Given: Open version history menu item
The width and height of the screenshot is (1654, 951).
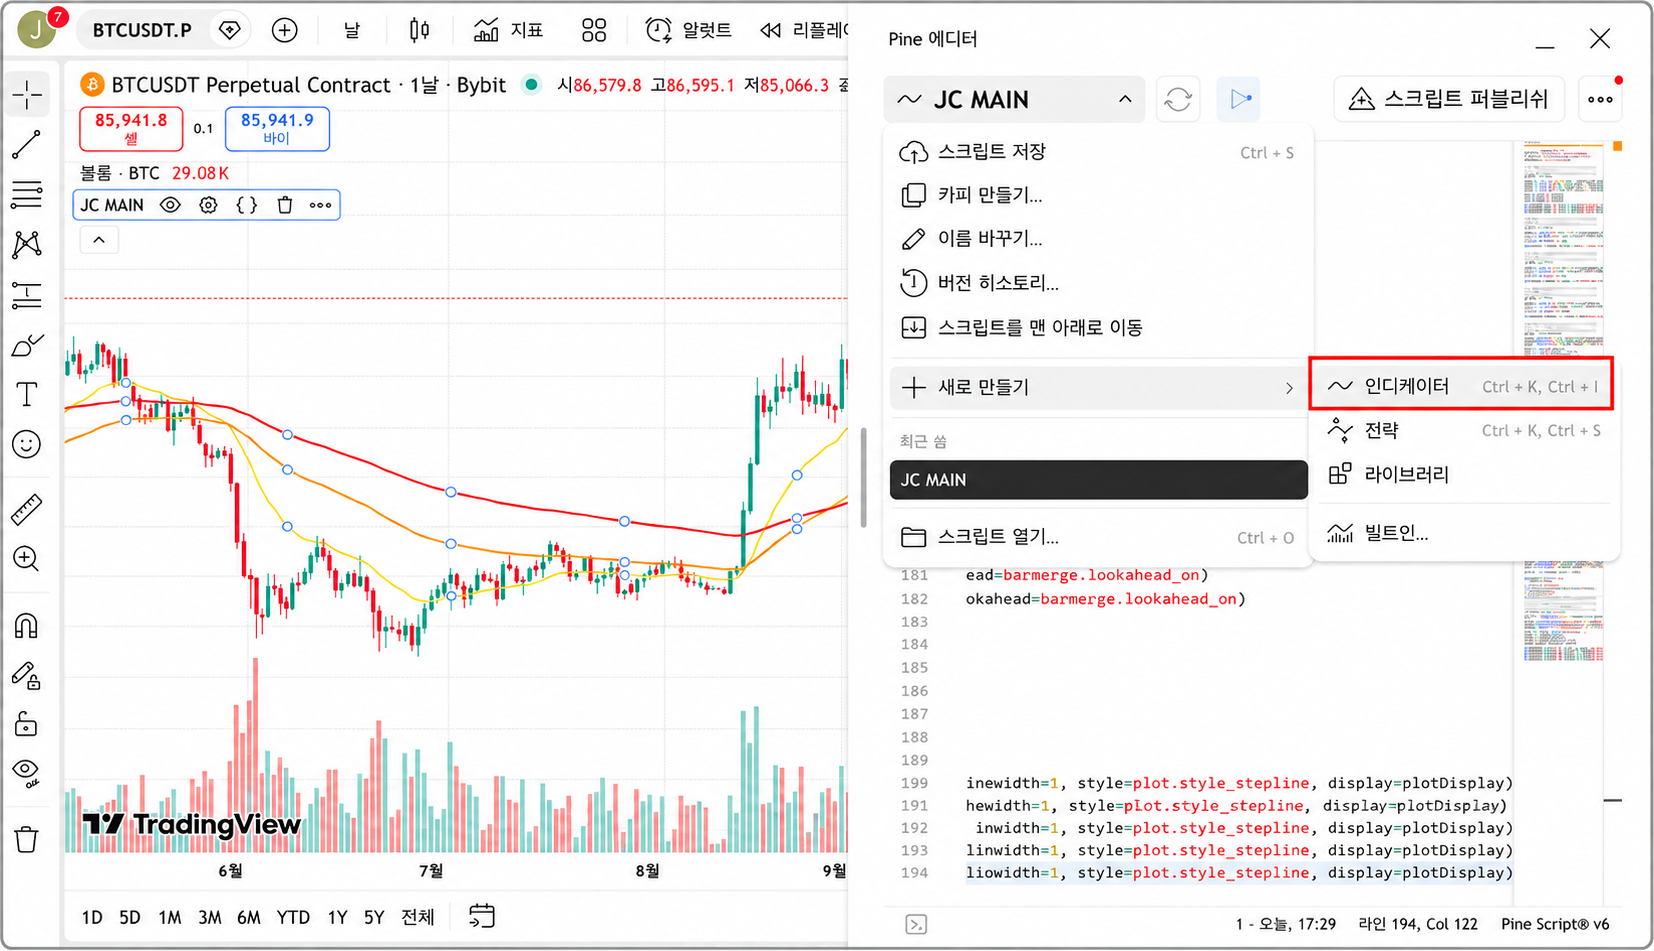Looking at the screenshot, I should point(1098,283).
